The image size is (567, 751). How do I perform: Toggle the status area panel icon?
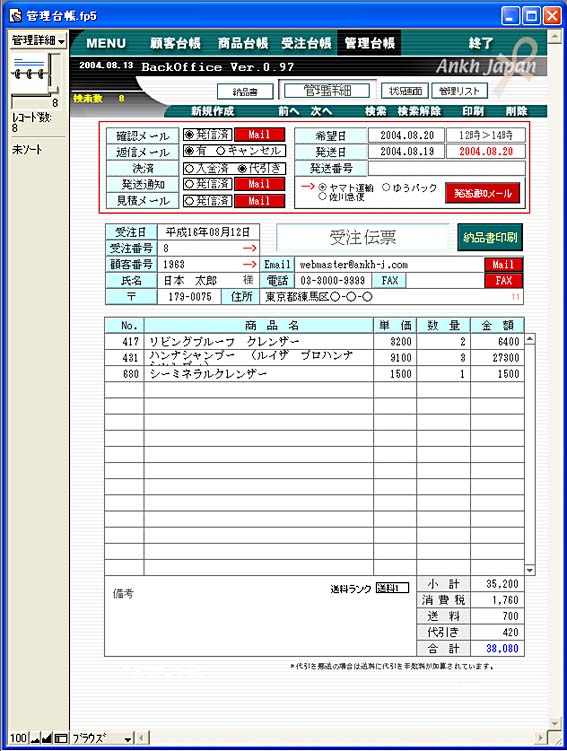61,738
